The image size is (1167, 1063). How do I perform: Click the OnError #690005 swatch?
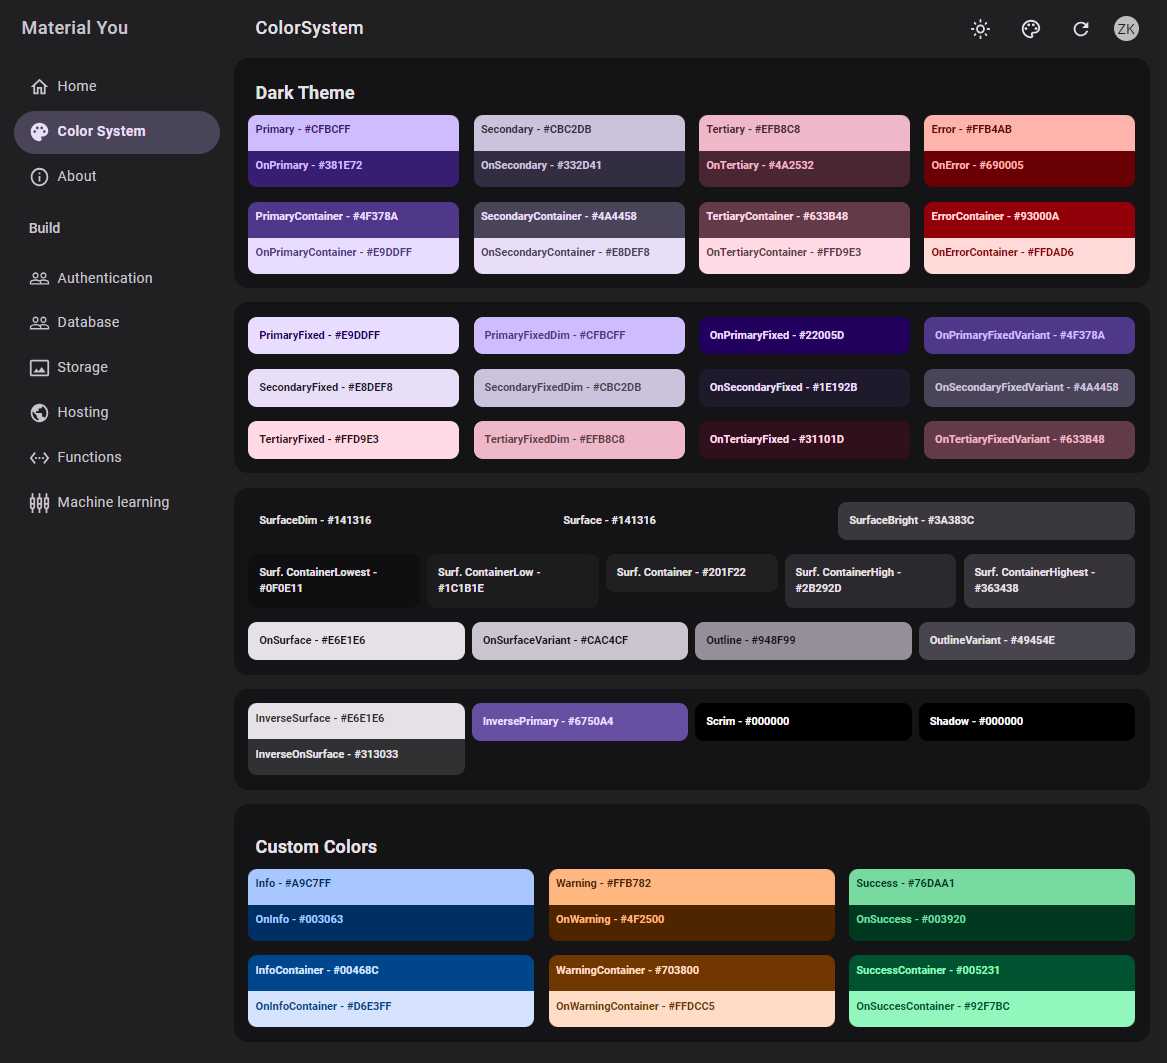pos(1029,169)
